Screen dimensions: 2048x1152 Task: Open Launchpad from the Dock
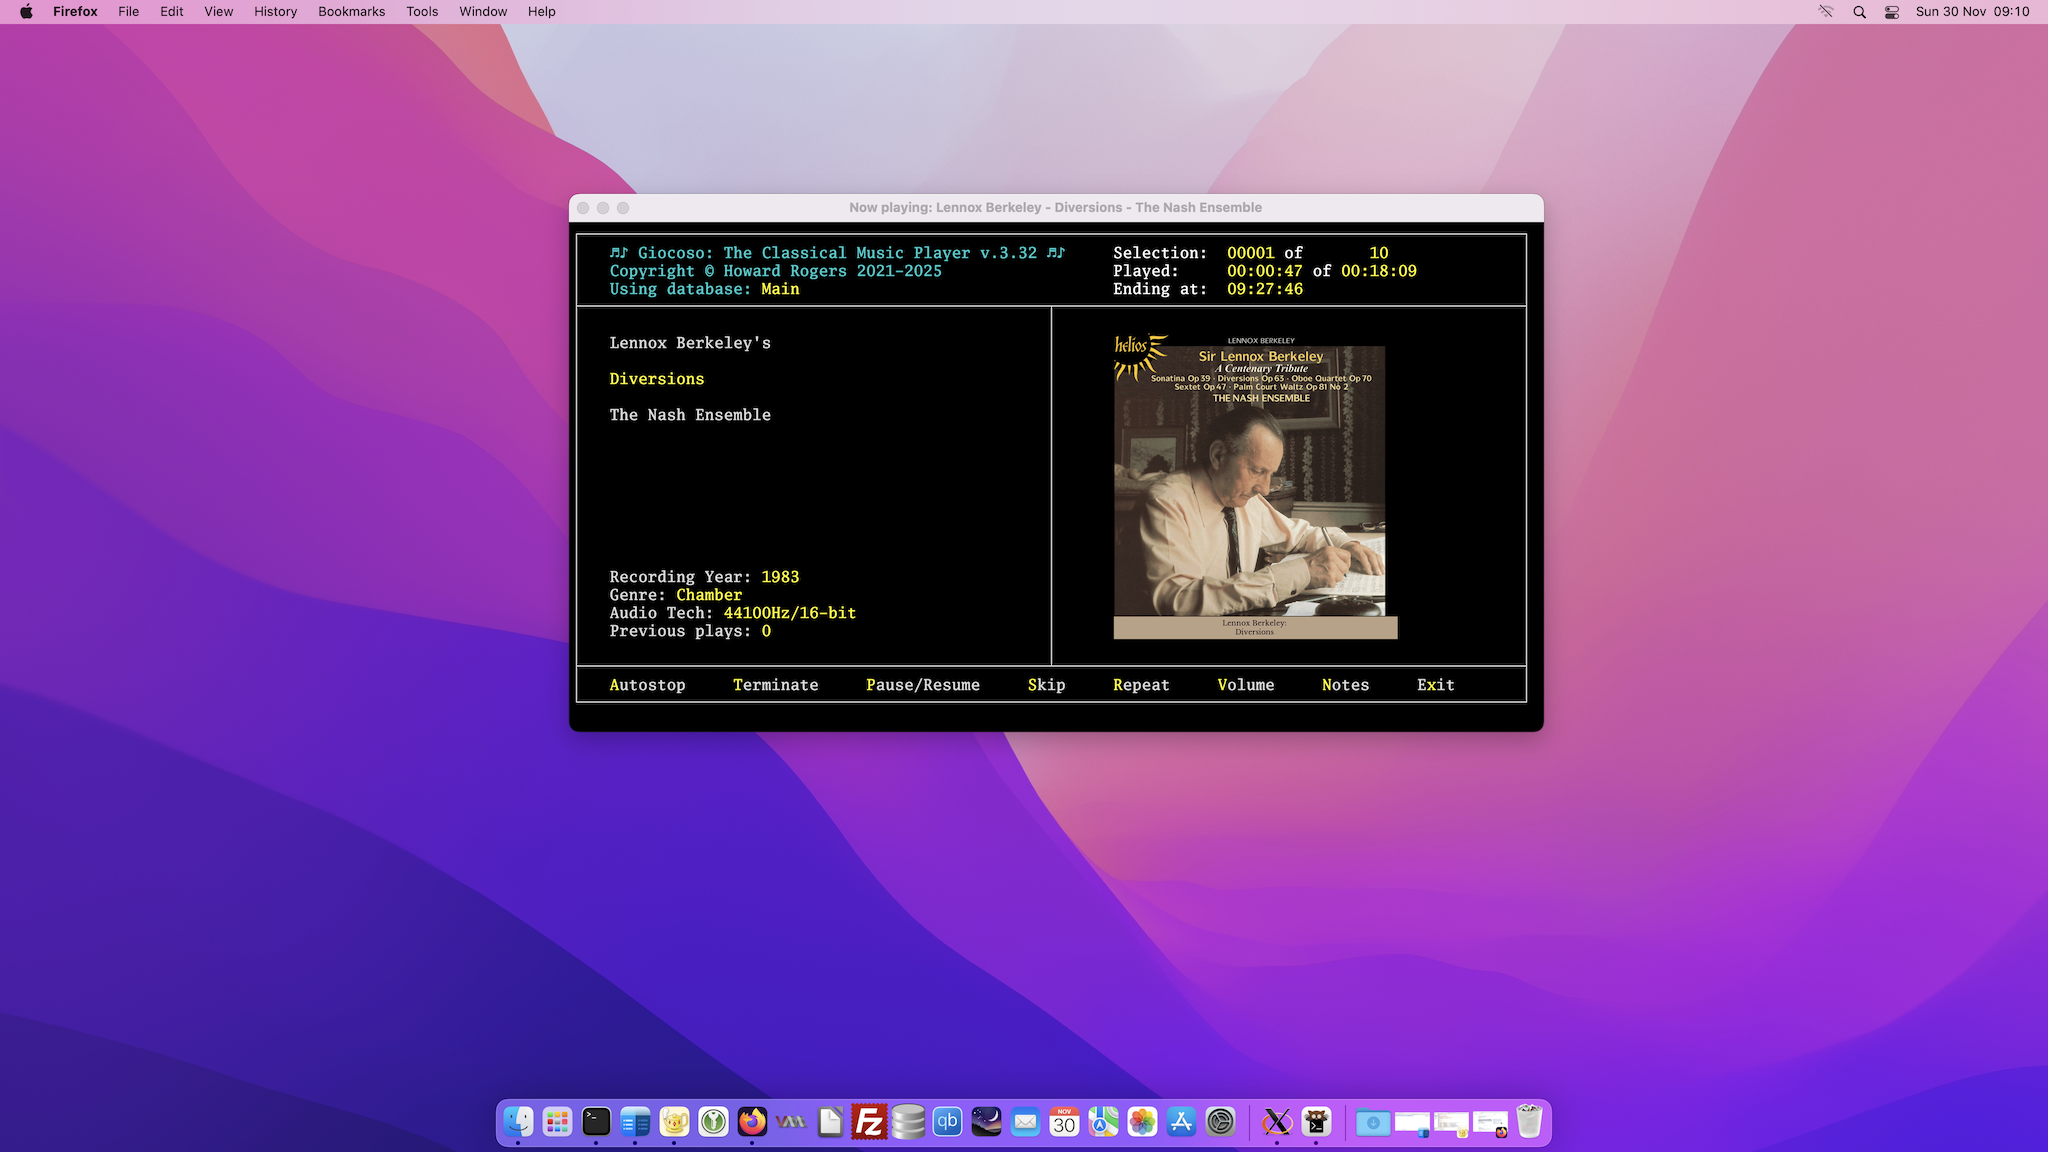(556, 1122)
